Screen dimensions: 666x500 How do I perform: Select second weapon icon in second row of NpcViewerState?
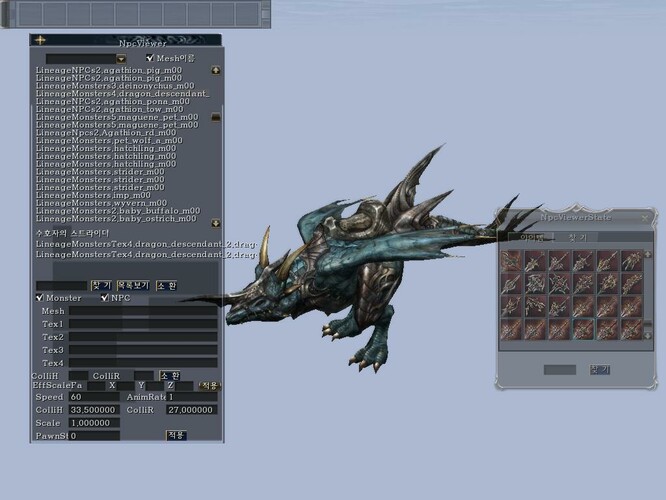(x=535, y=283)
